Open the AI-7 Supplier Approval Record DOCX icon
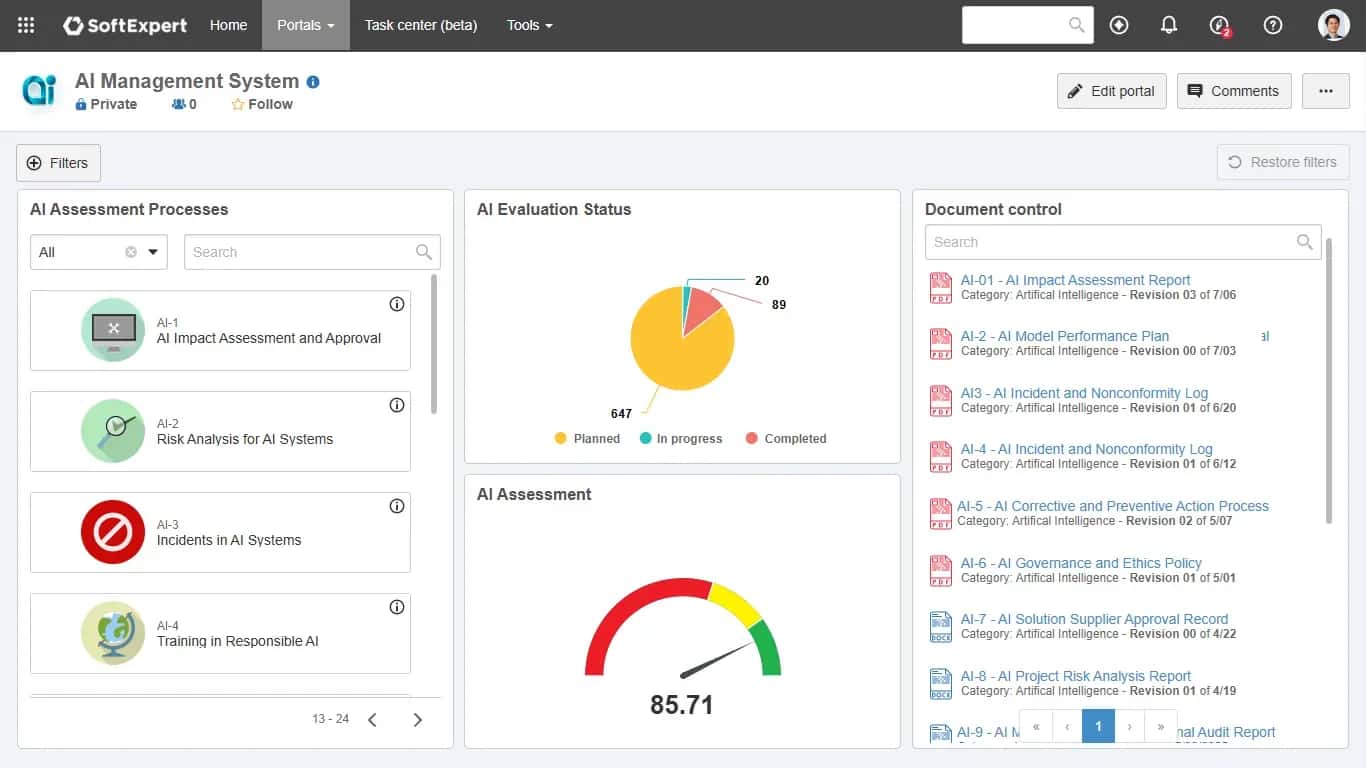Image resolution: width=1366 pixels, height=768 pixels. (941, 627)
